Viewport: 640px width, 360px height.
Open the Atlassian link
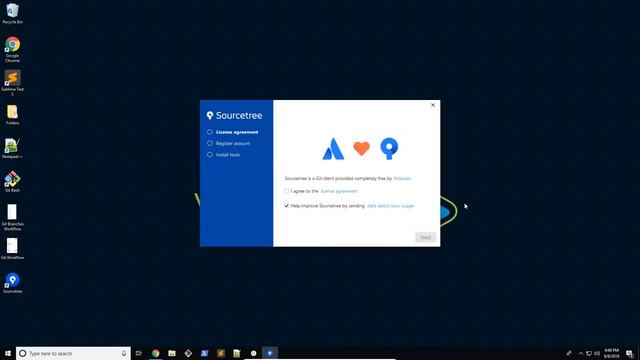click(x=402, y=178)
